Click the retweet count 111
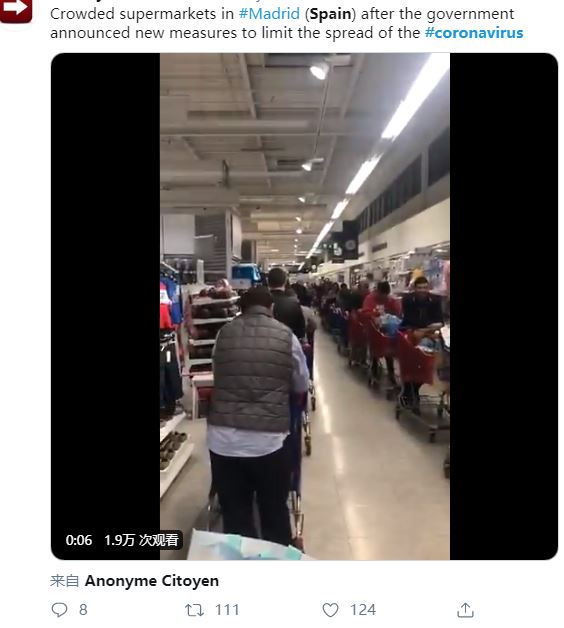This screenshot has width=564, height=628. pos(227,610)
